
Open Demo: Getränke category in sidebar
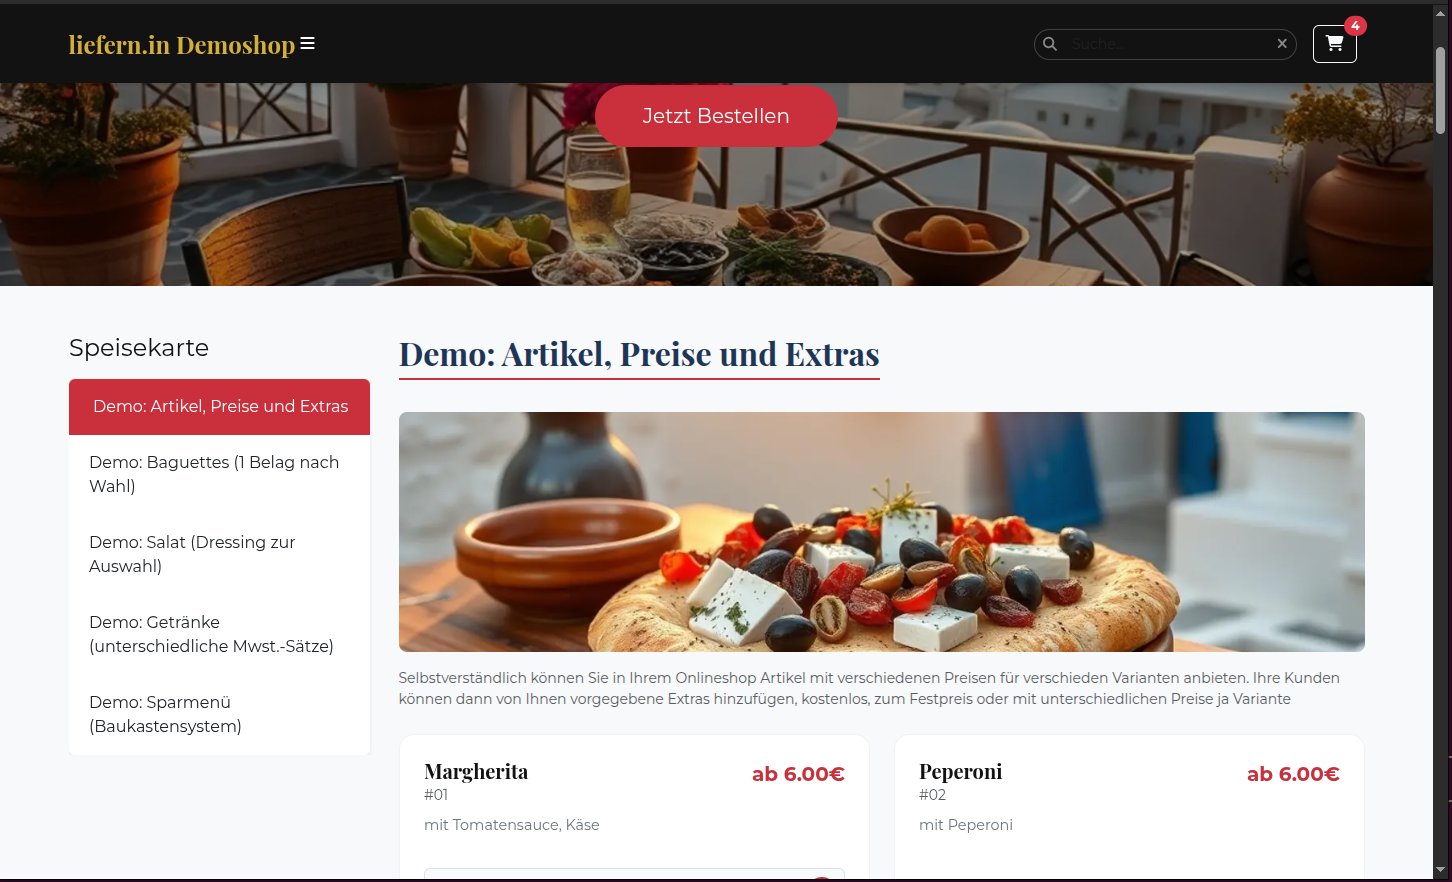(219, 634)
